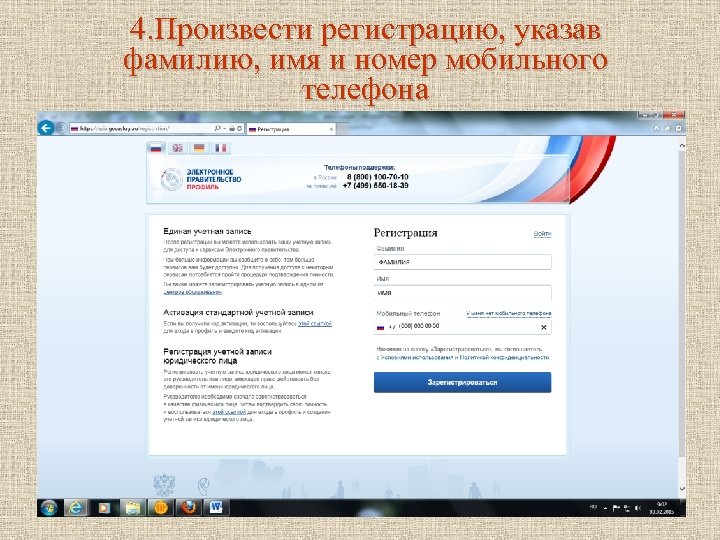720x540 pixels.
Task: Click heading 'Активация стандартной учетной записи'
Action: [238, 312]
